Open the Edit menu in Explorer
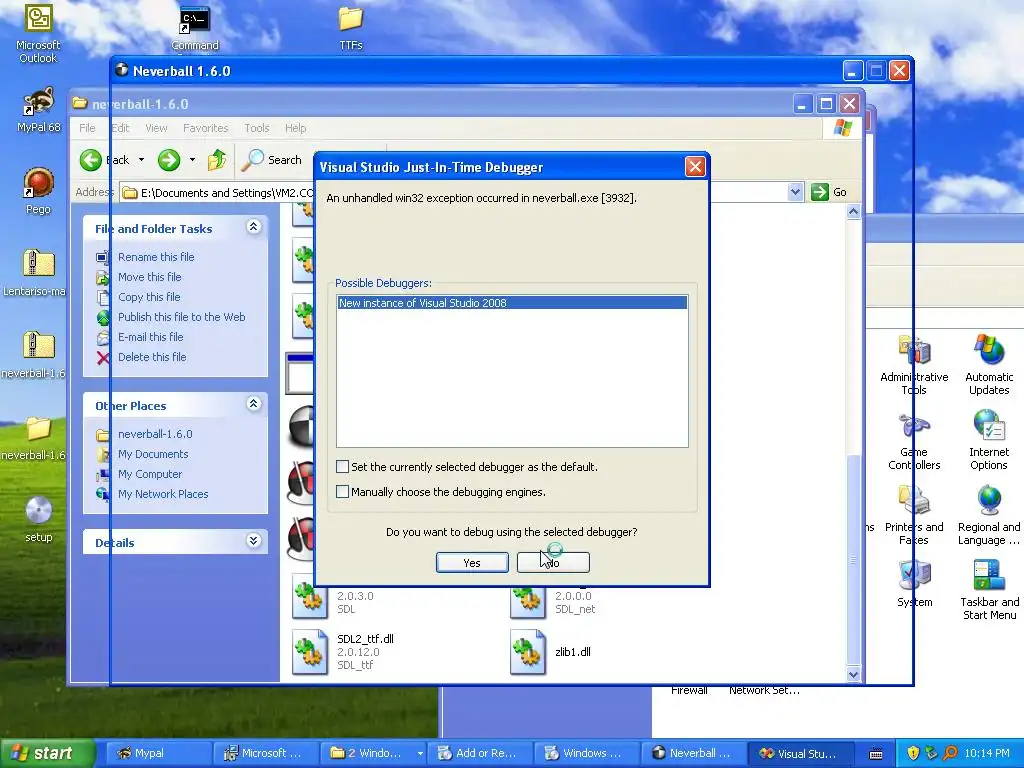This screenshot has width=1024, height=768. [120, 128]
